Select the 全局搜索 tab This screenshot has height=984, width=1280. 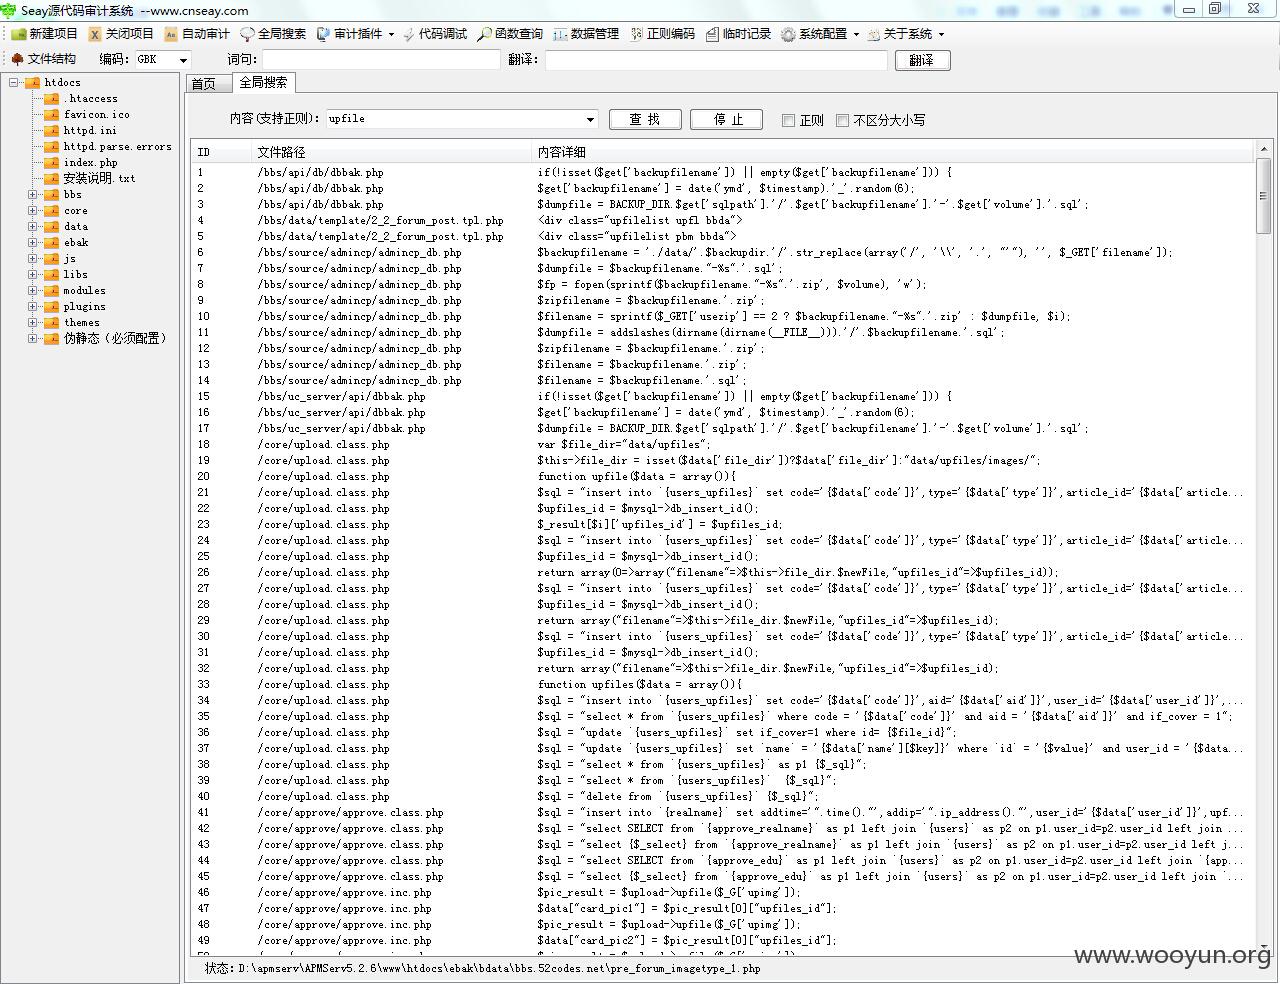263,82
